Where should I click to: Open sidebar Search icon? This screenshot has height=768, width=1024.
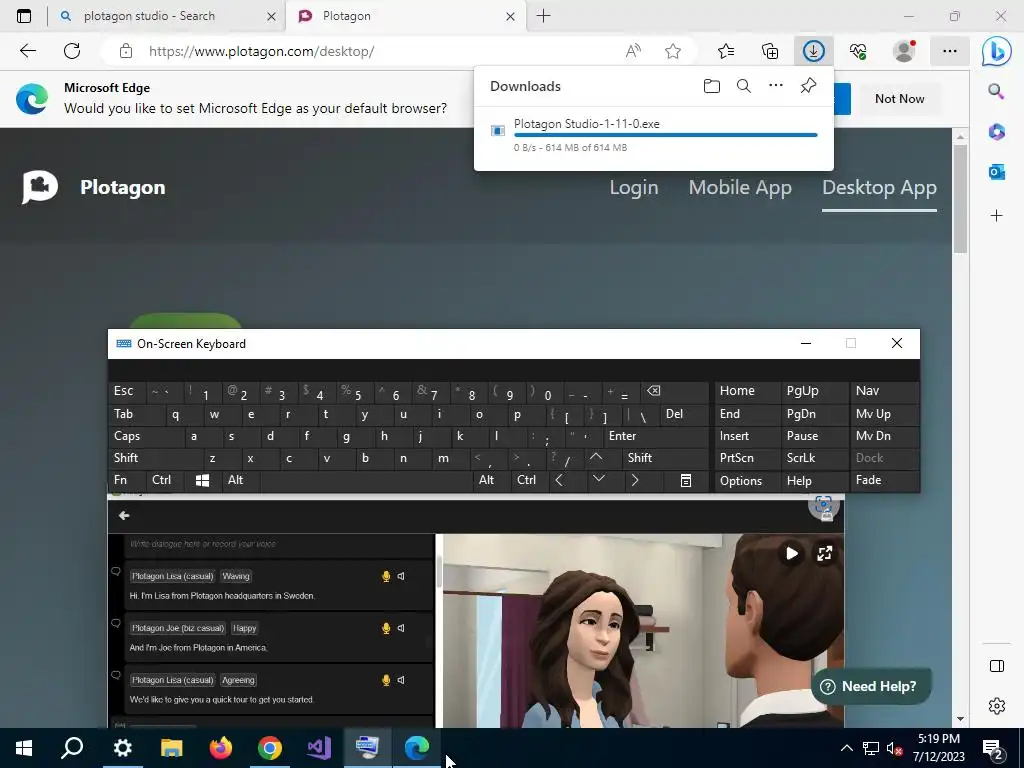point(996,91)
